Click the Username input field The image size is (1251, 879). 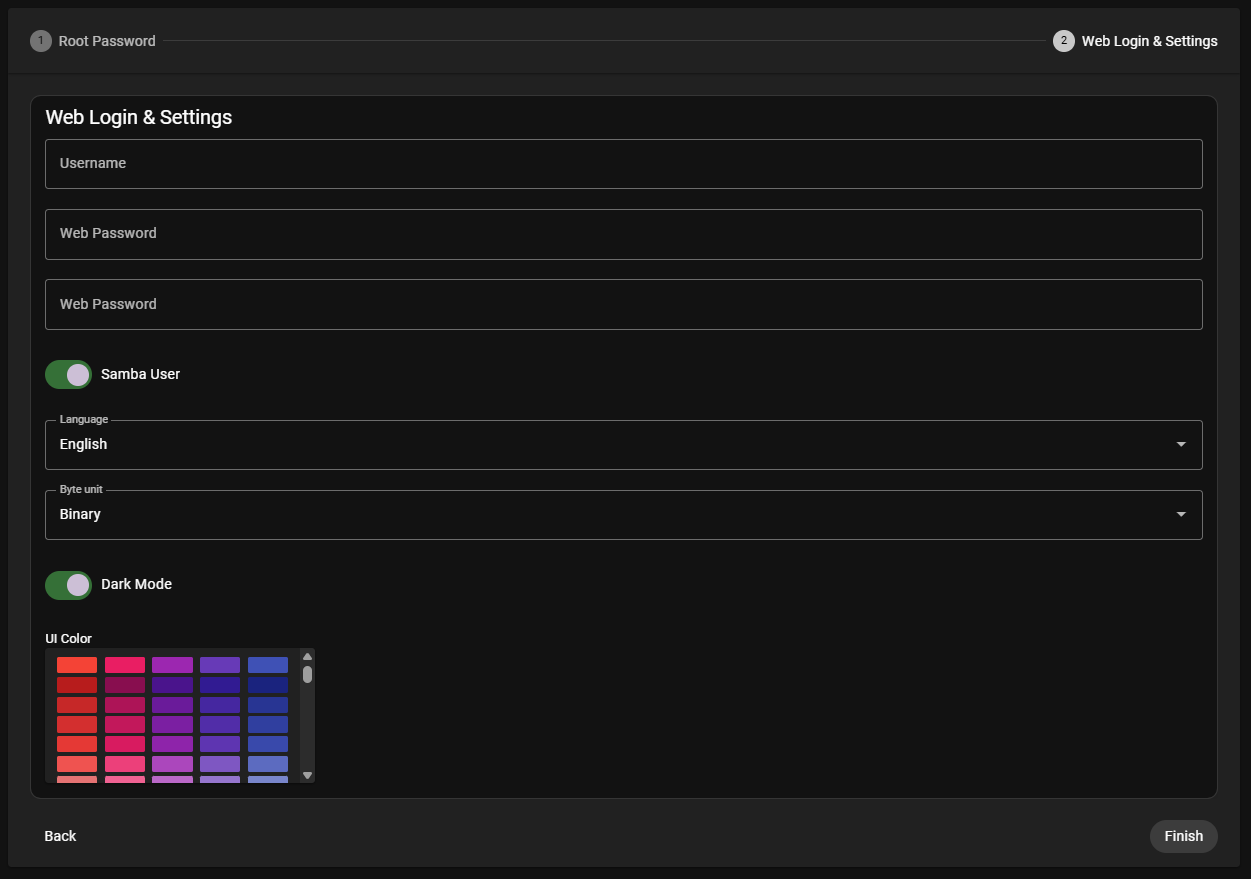[623, 163]
